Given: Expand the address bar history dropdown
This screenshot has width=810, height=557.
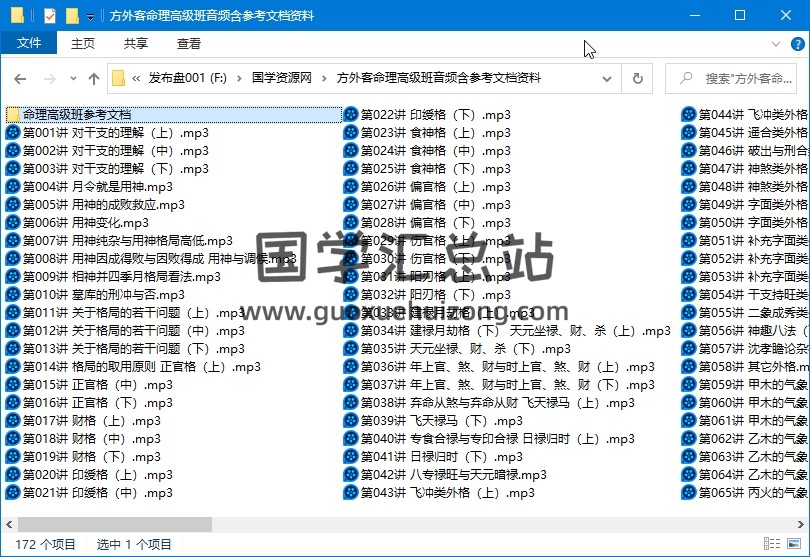Looking at the screenshot, I should click(607, 79).
